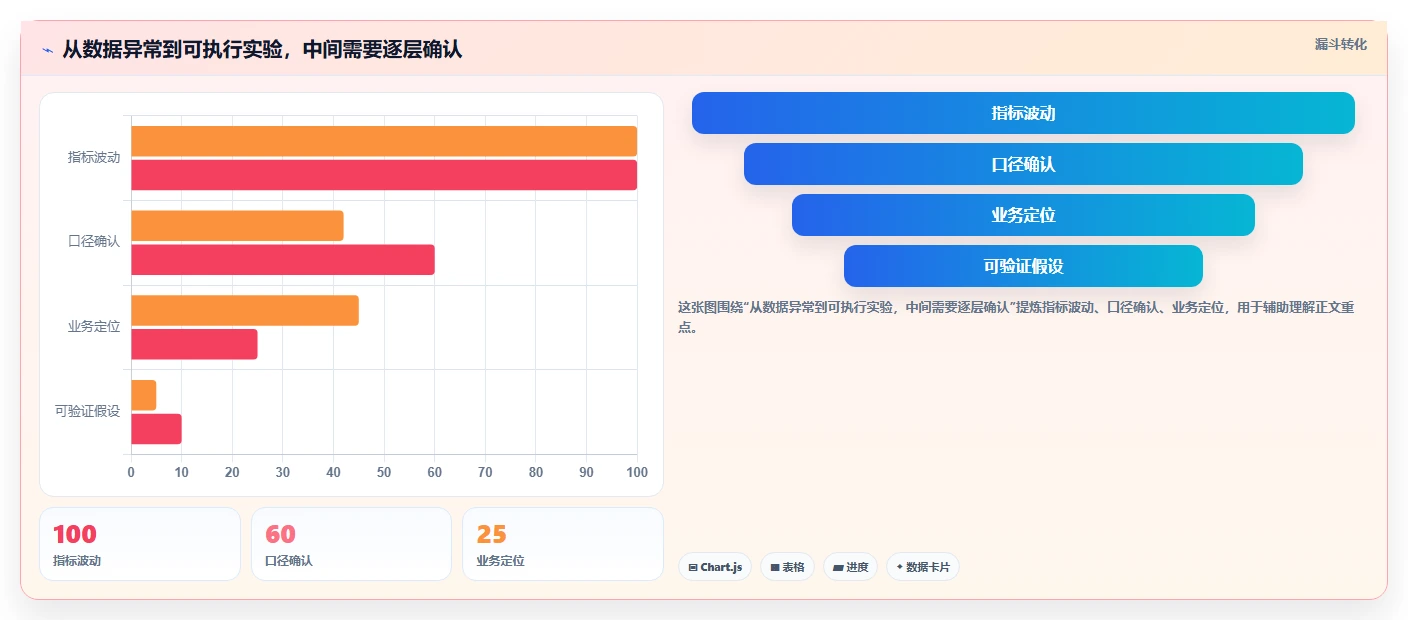Click the lightning icon beside the title
The image size is (1408, 620).
coord(47,50)
